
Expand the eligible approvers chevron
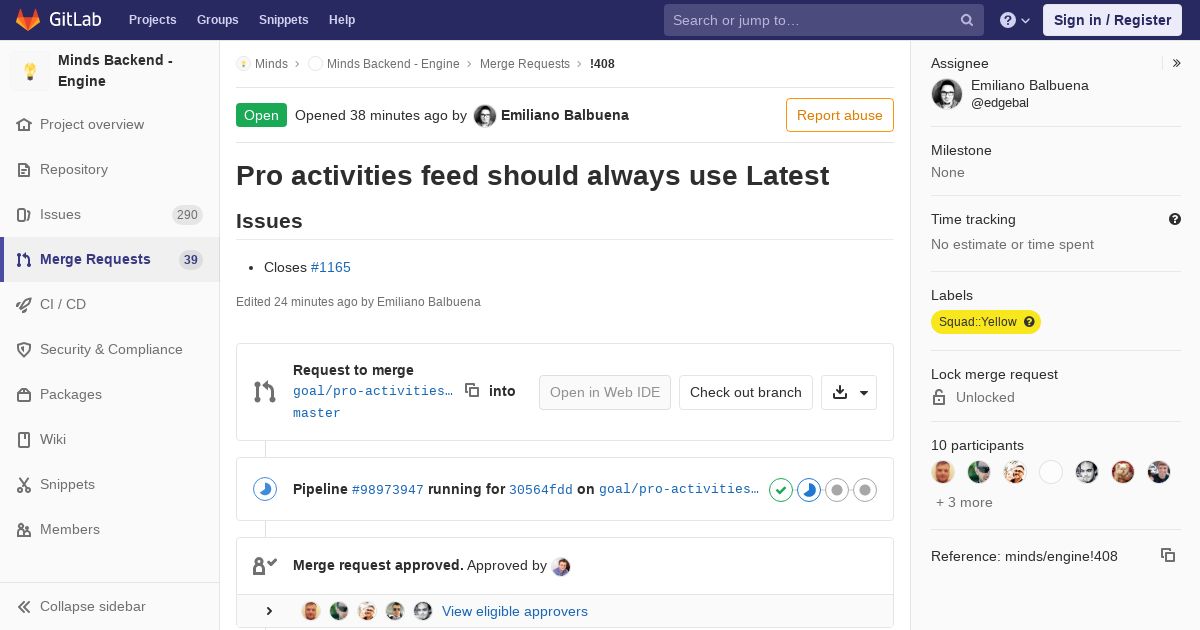pos(269,611)
